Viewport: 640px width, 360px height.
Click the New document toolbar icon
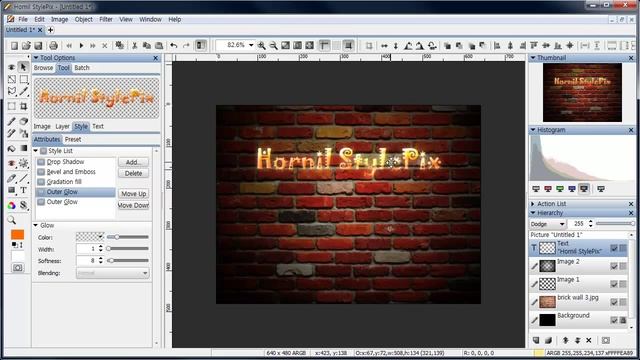pyautogui.click(x=14, y=45)
